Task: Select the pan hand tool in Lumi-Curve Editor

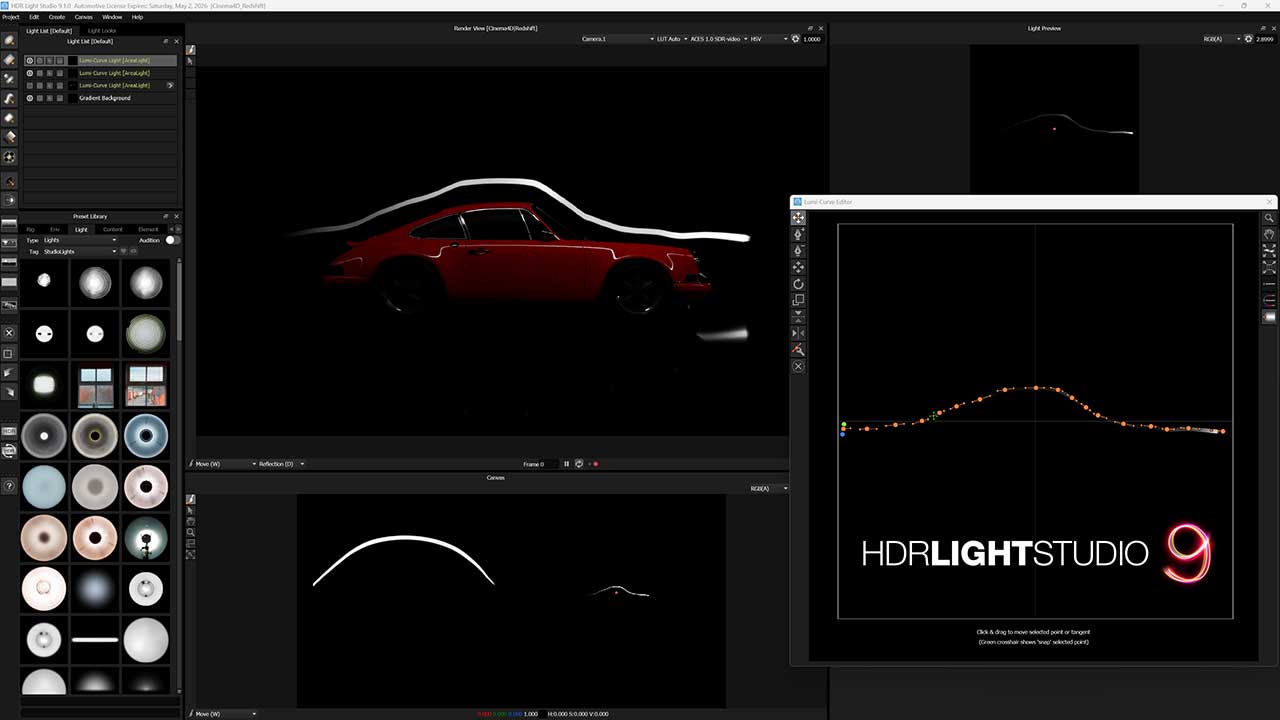Action: click(x=1269, y=235)
